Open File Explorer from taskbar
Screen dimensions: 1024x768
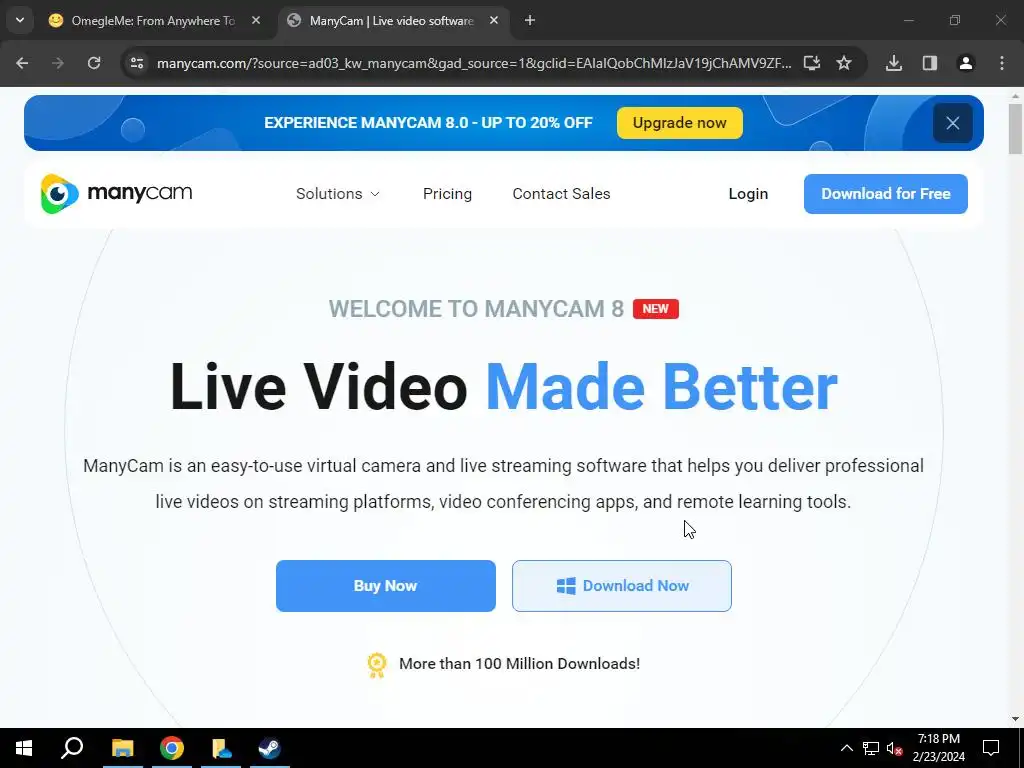tap(122, 748)
